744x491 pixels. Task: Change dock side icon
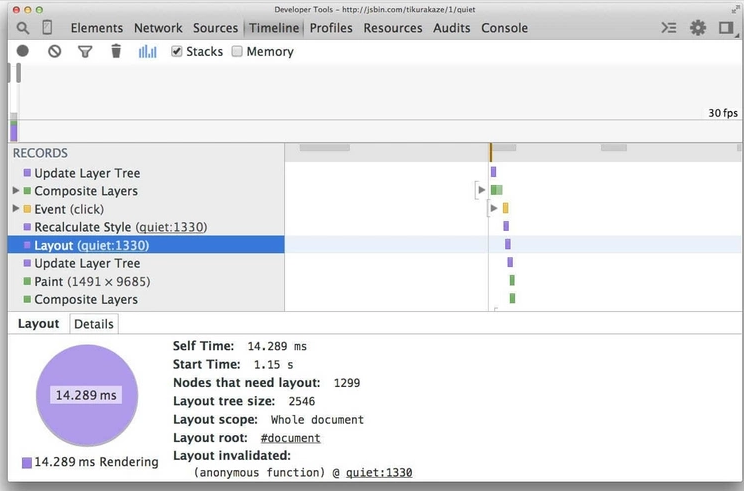727,28
